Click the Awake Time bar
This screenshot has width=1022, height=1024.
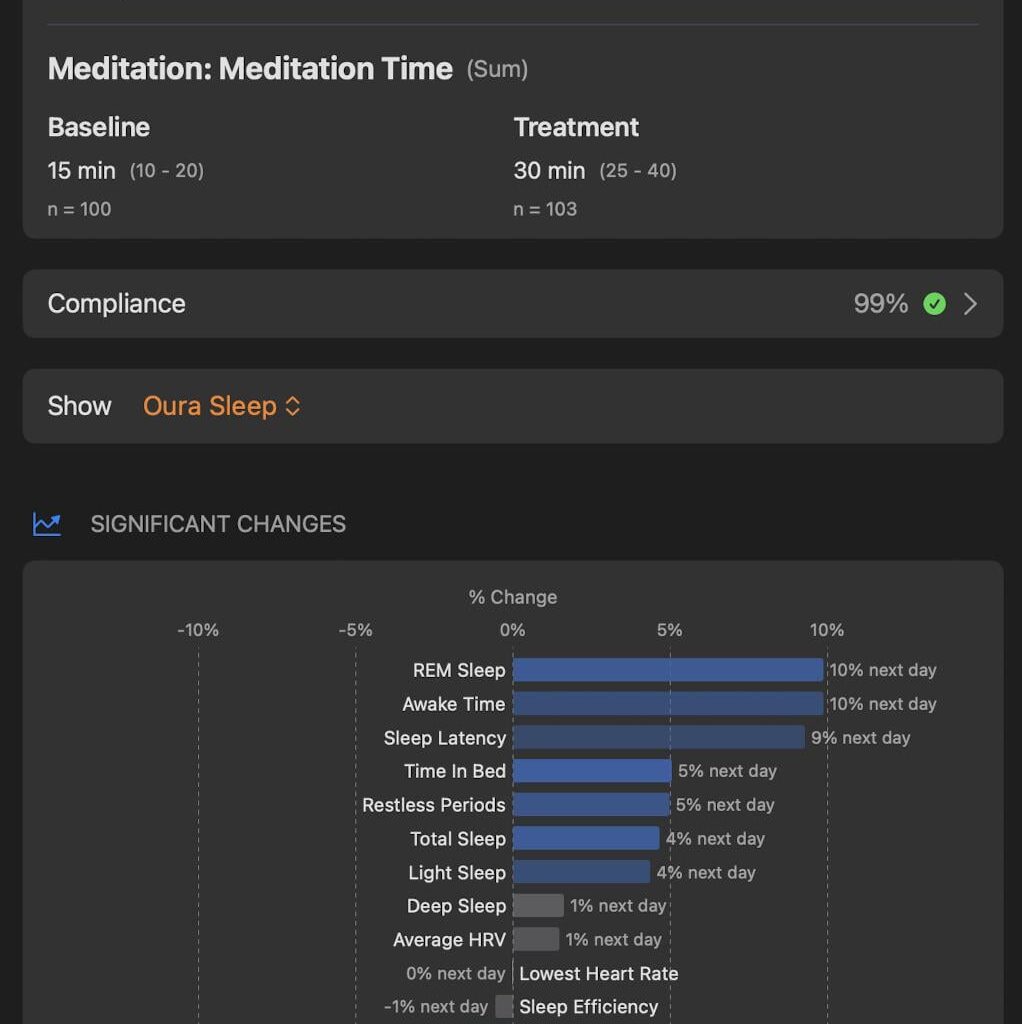tap(668, 704)
